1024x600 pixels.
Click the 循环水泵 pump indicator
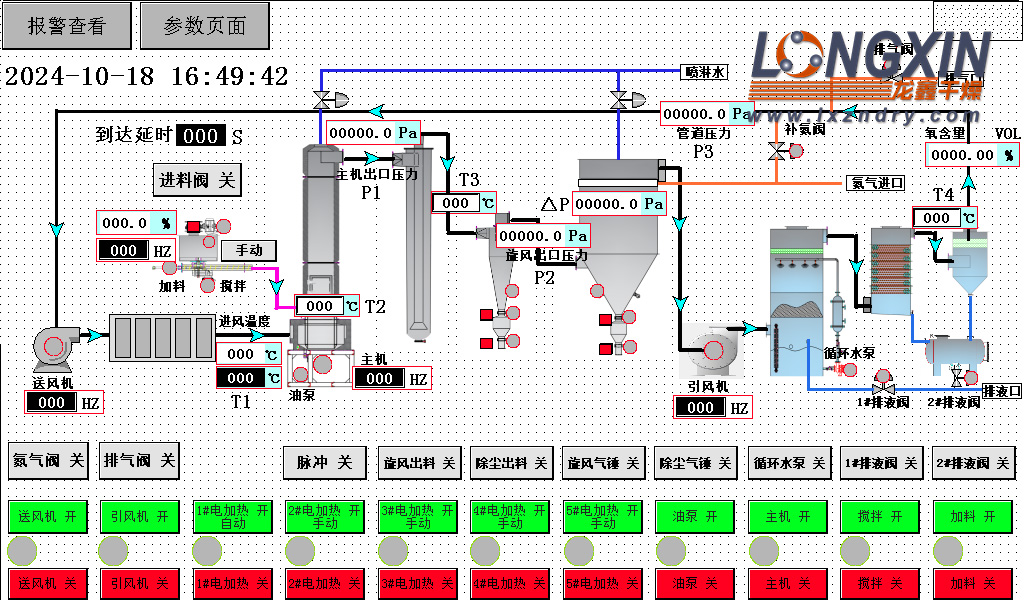point(849,370)
